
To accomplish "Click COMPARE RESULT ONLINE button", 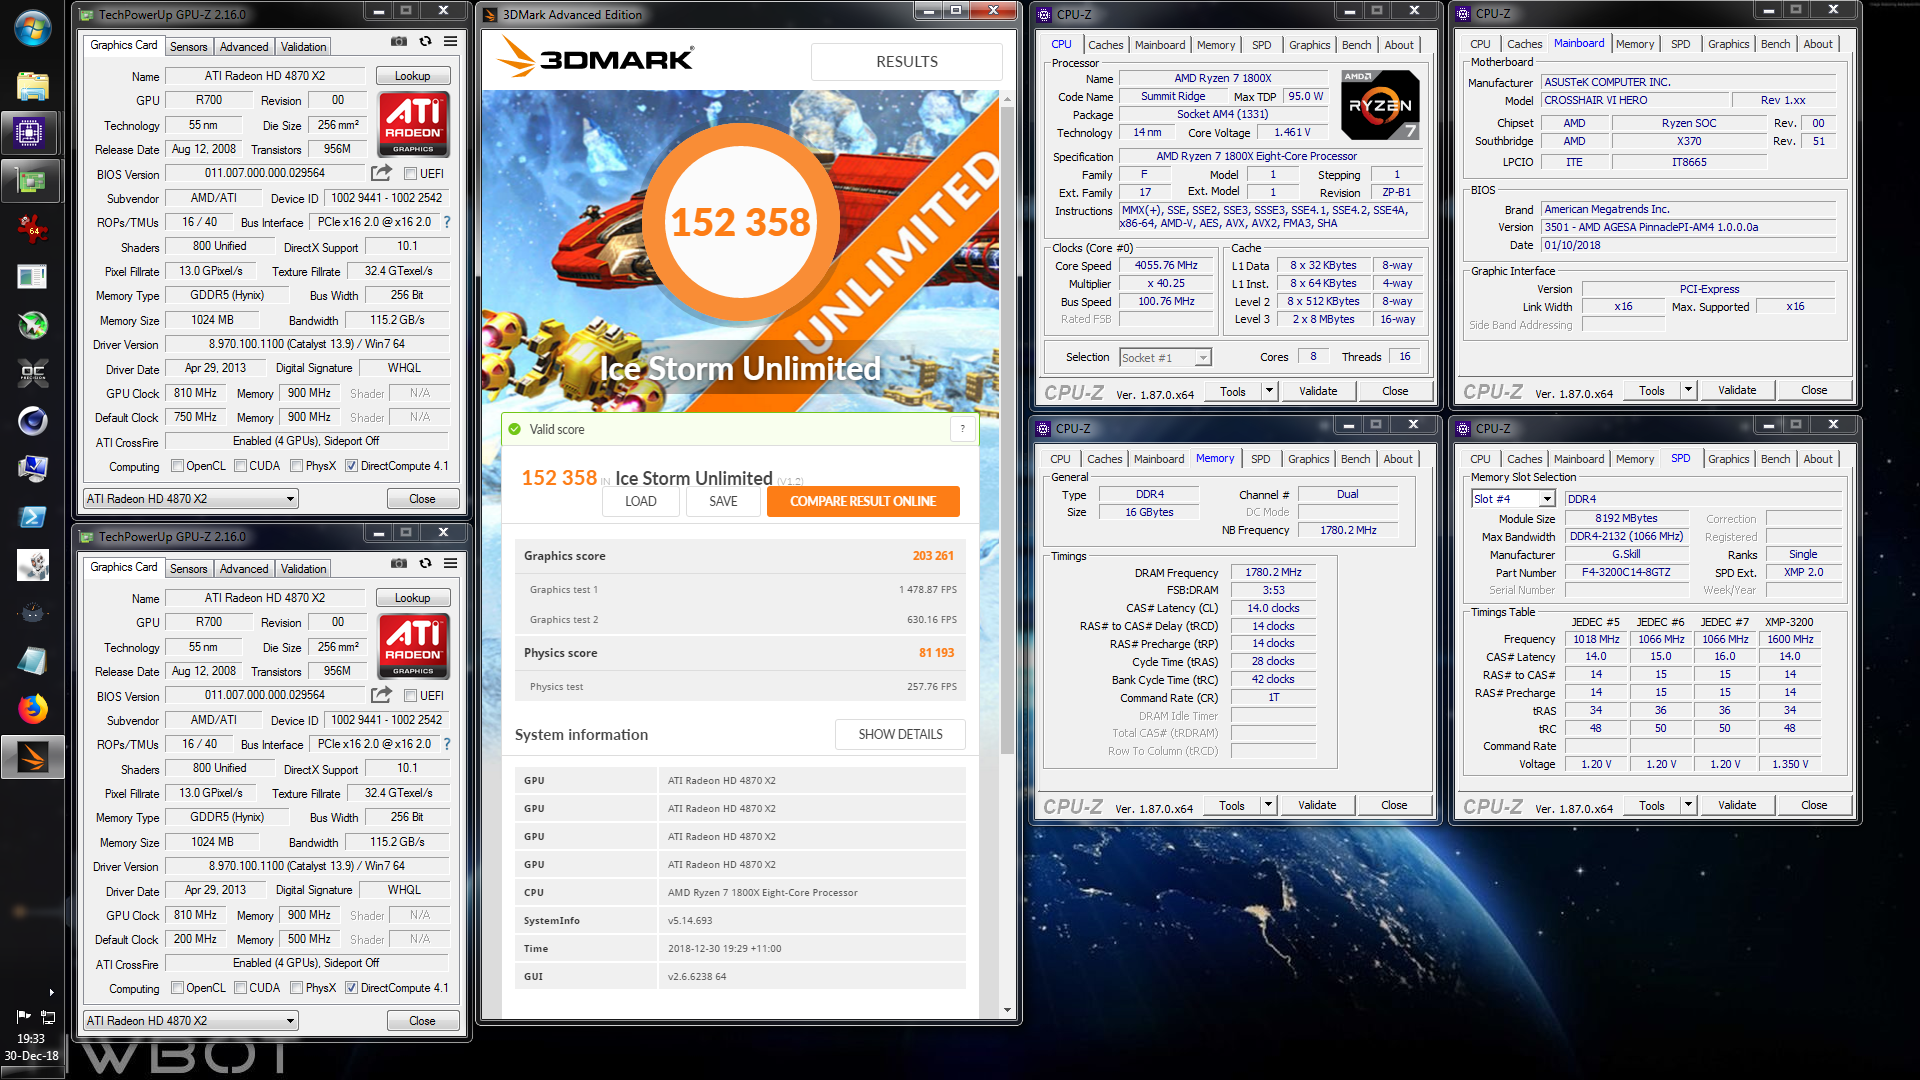I will [x=863, y=501].
